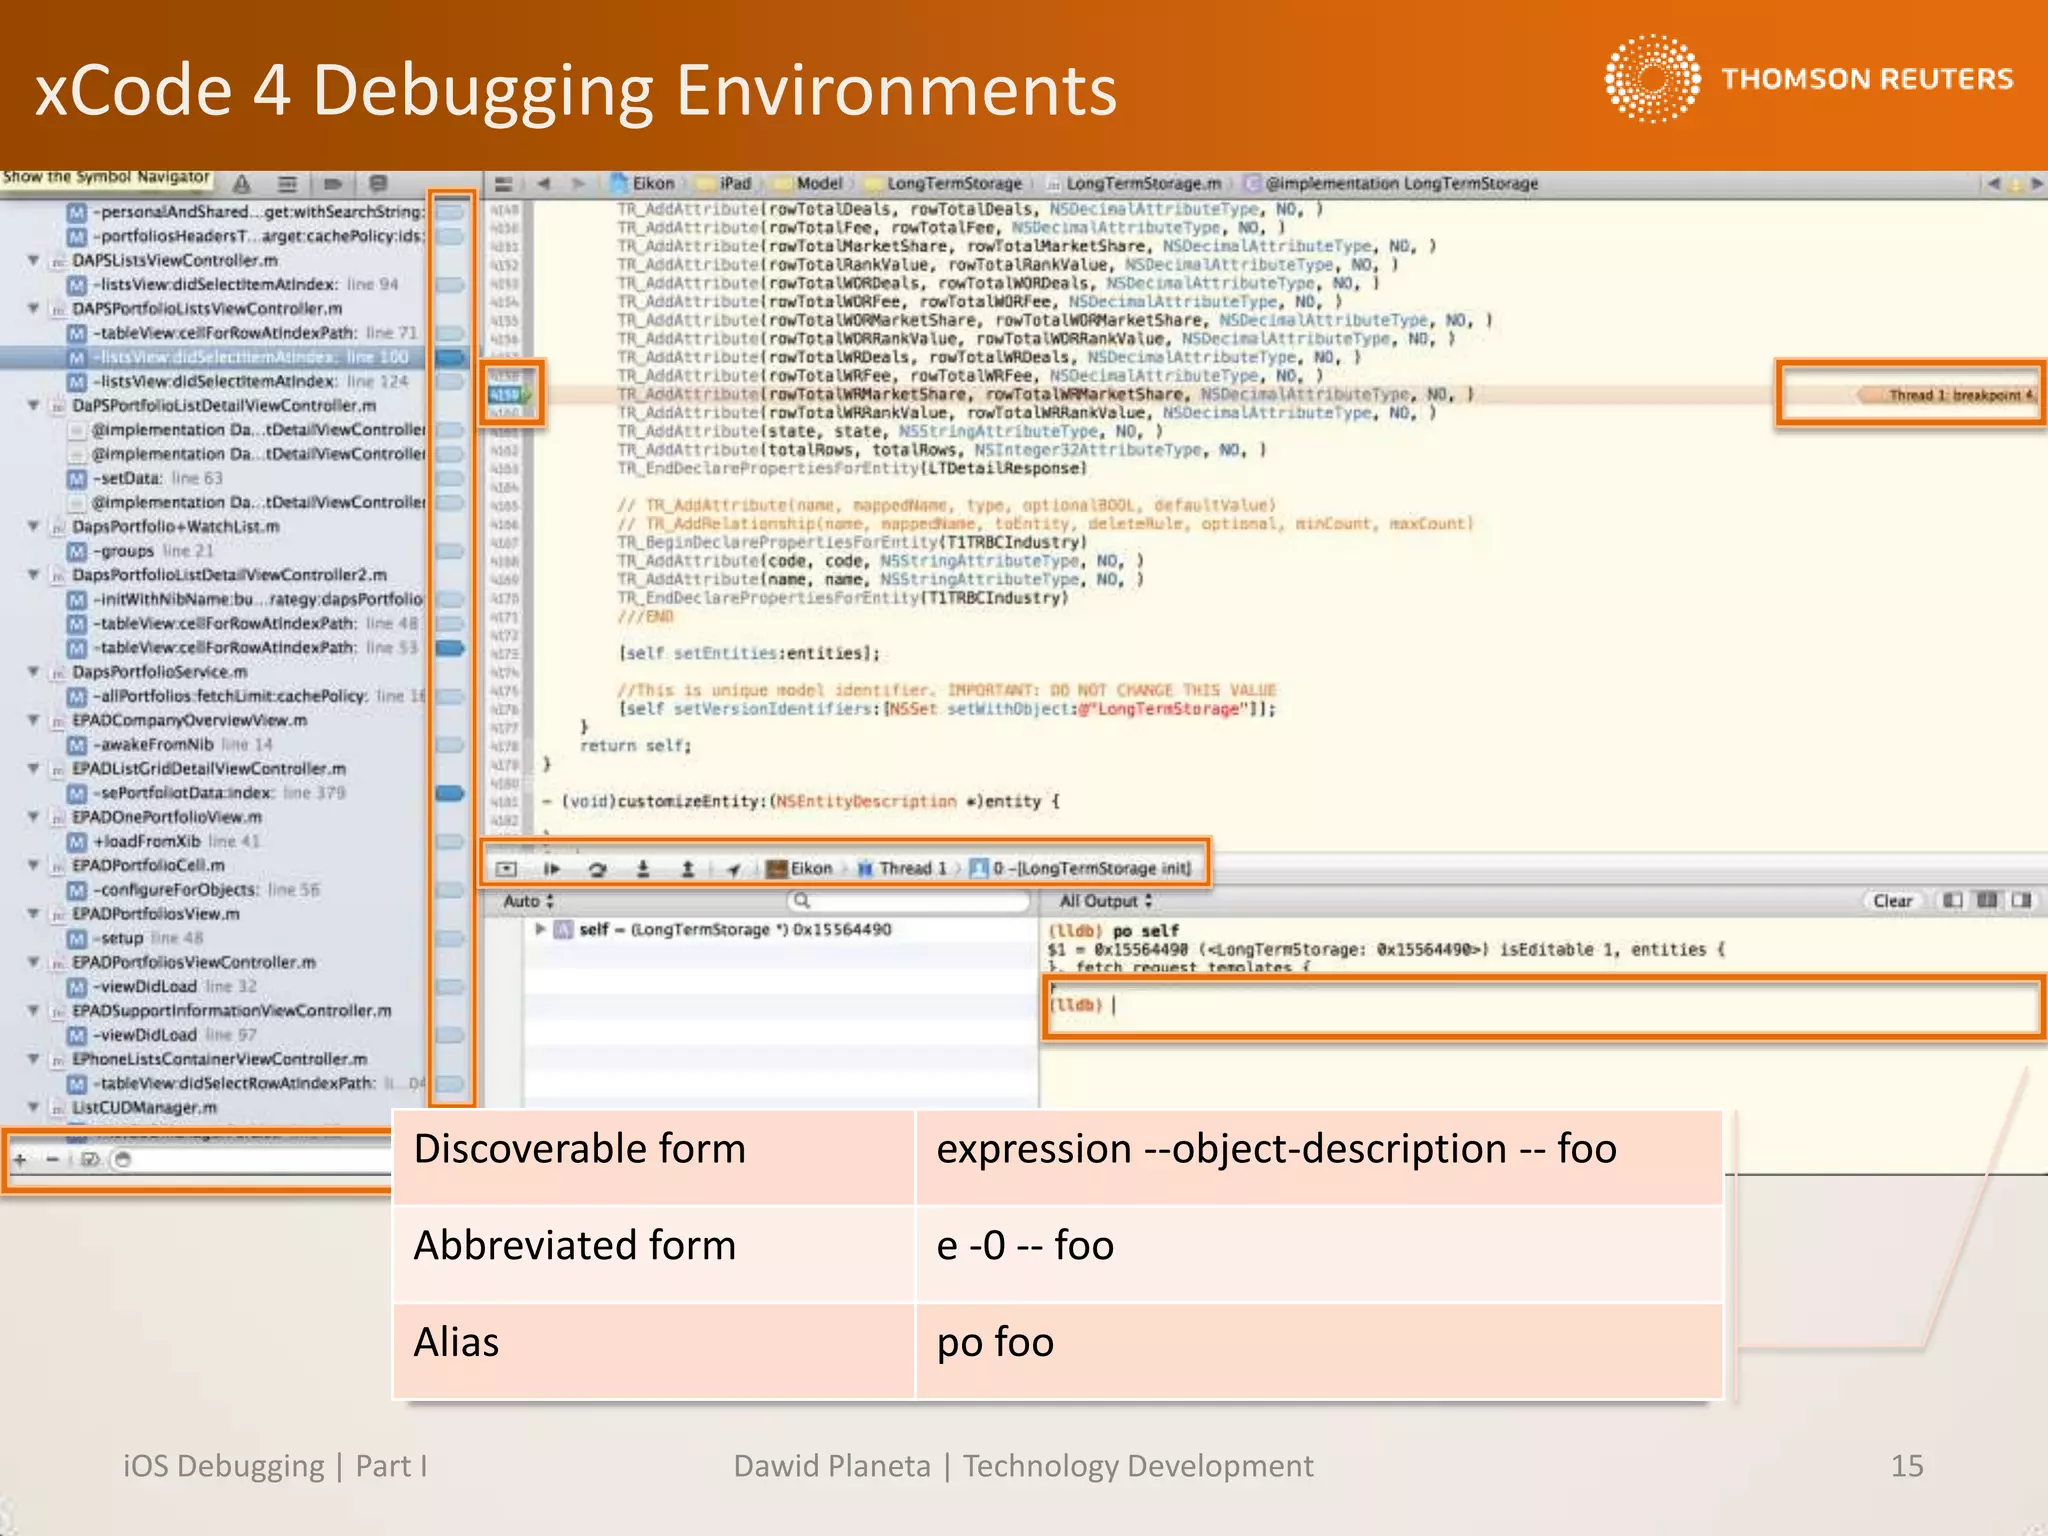Go back with the jump bar left arrow

544,184
